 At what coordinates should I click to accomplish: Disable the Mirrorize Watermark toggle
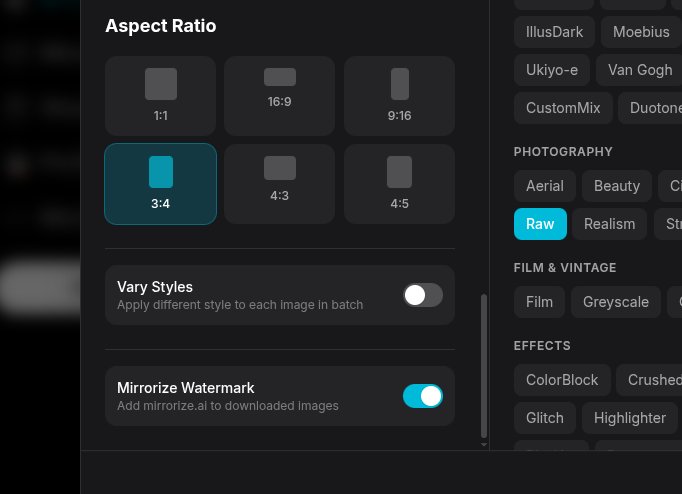423,396
